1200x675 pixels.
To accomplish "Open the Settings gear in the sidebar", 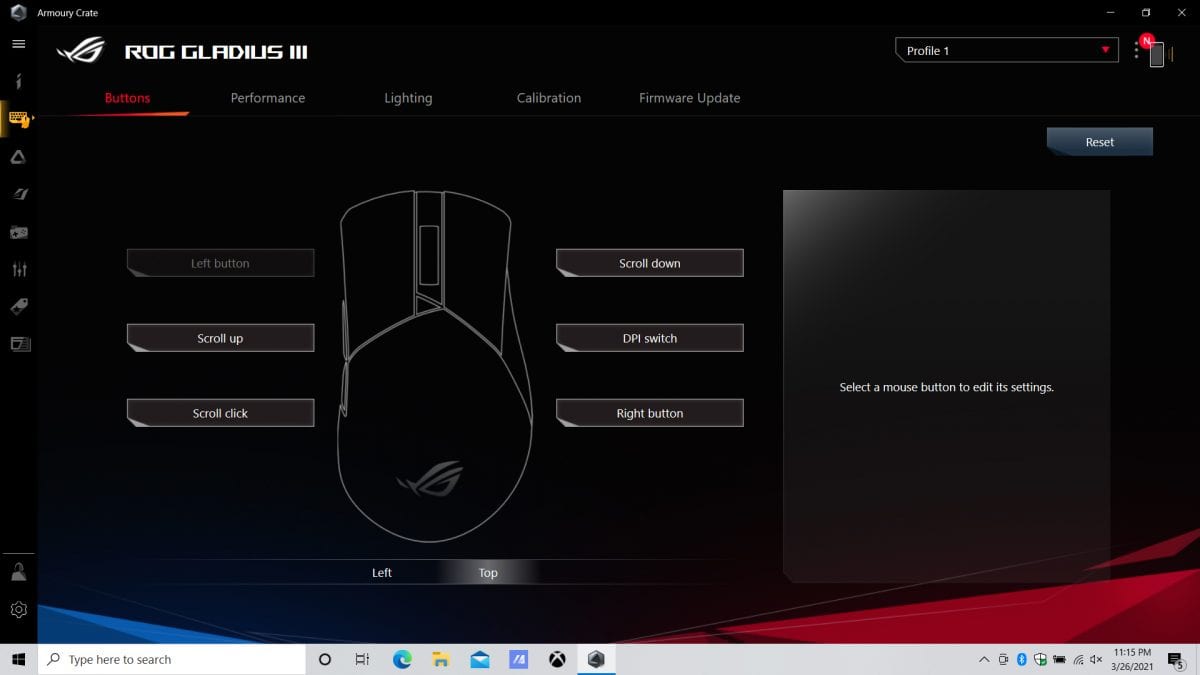I will pos(18,609).
